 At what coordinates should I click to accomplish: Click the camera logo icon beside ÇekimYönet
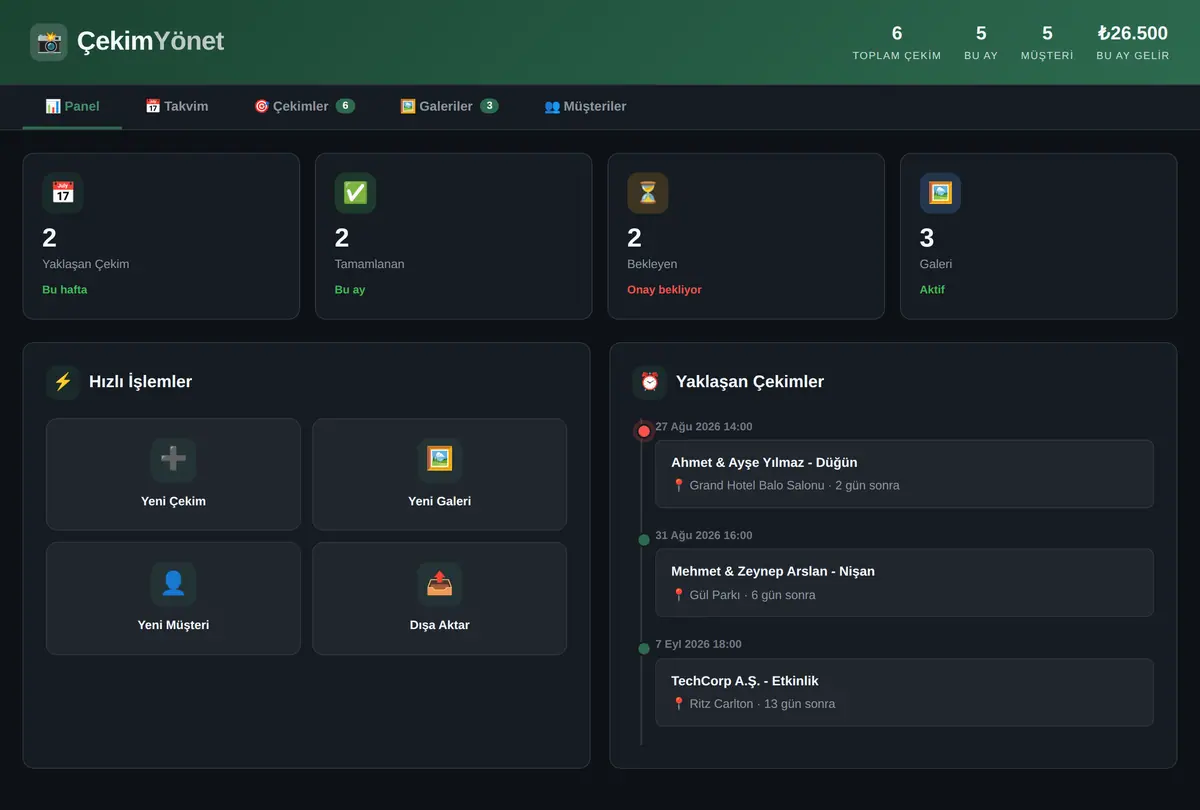tap(49, 42)
